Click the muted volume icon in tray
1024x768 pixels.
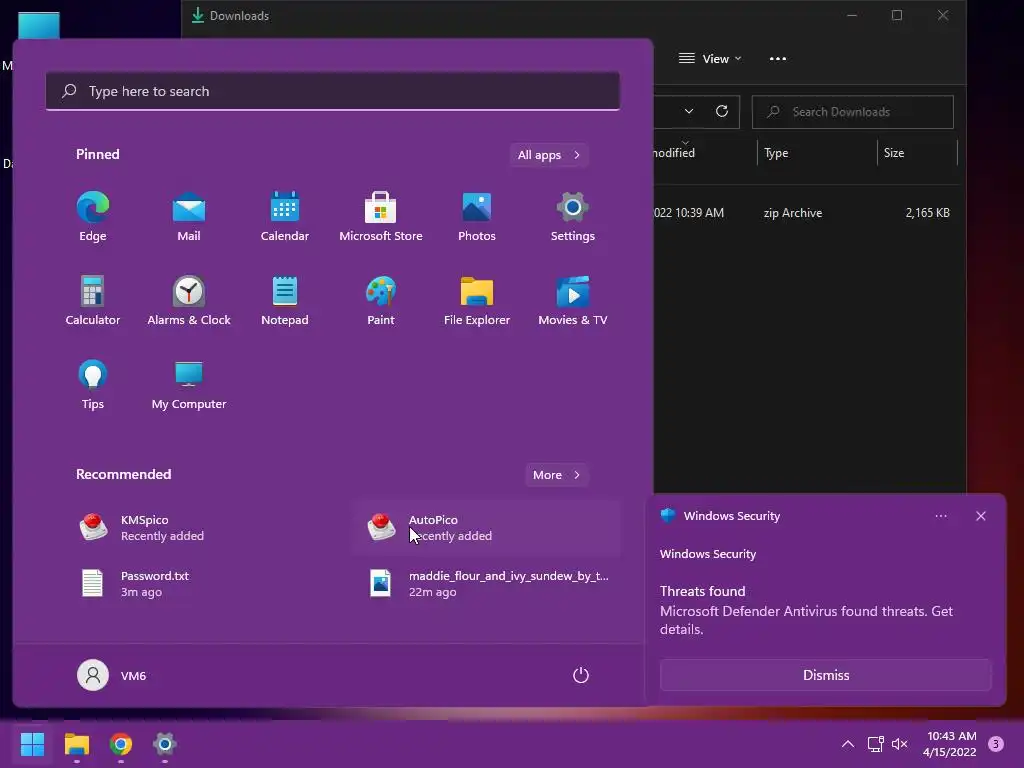click(x=899, y=744)
